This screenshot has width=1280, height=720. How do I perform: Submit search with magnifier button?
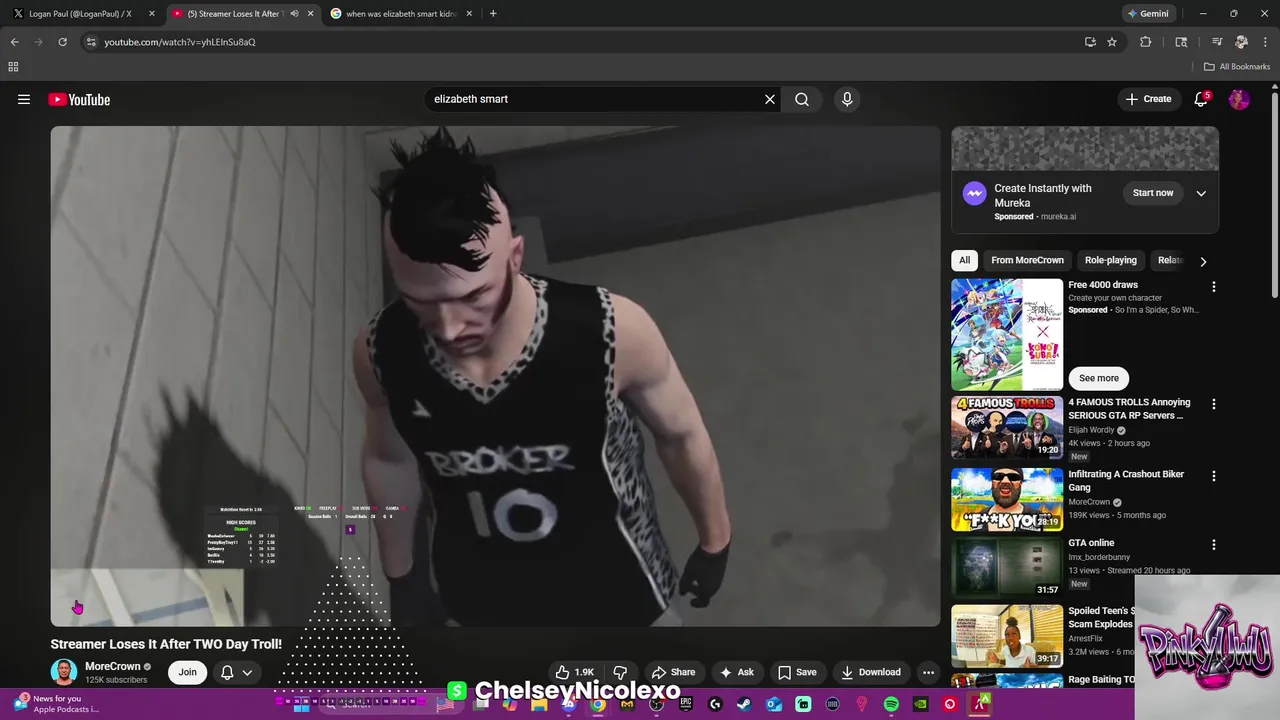point(802,99)
